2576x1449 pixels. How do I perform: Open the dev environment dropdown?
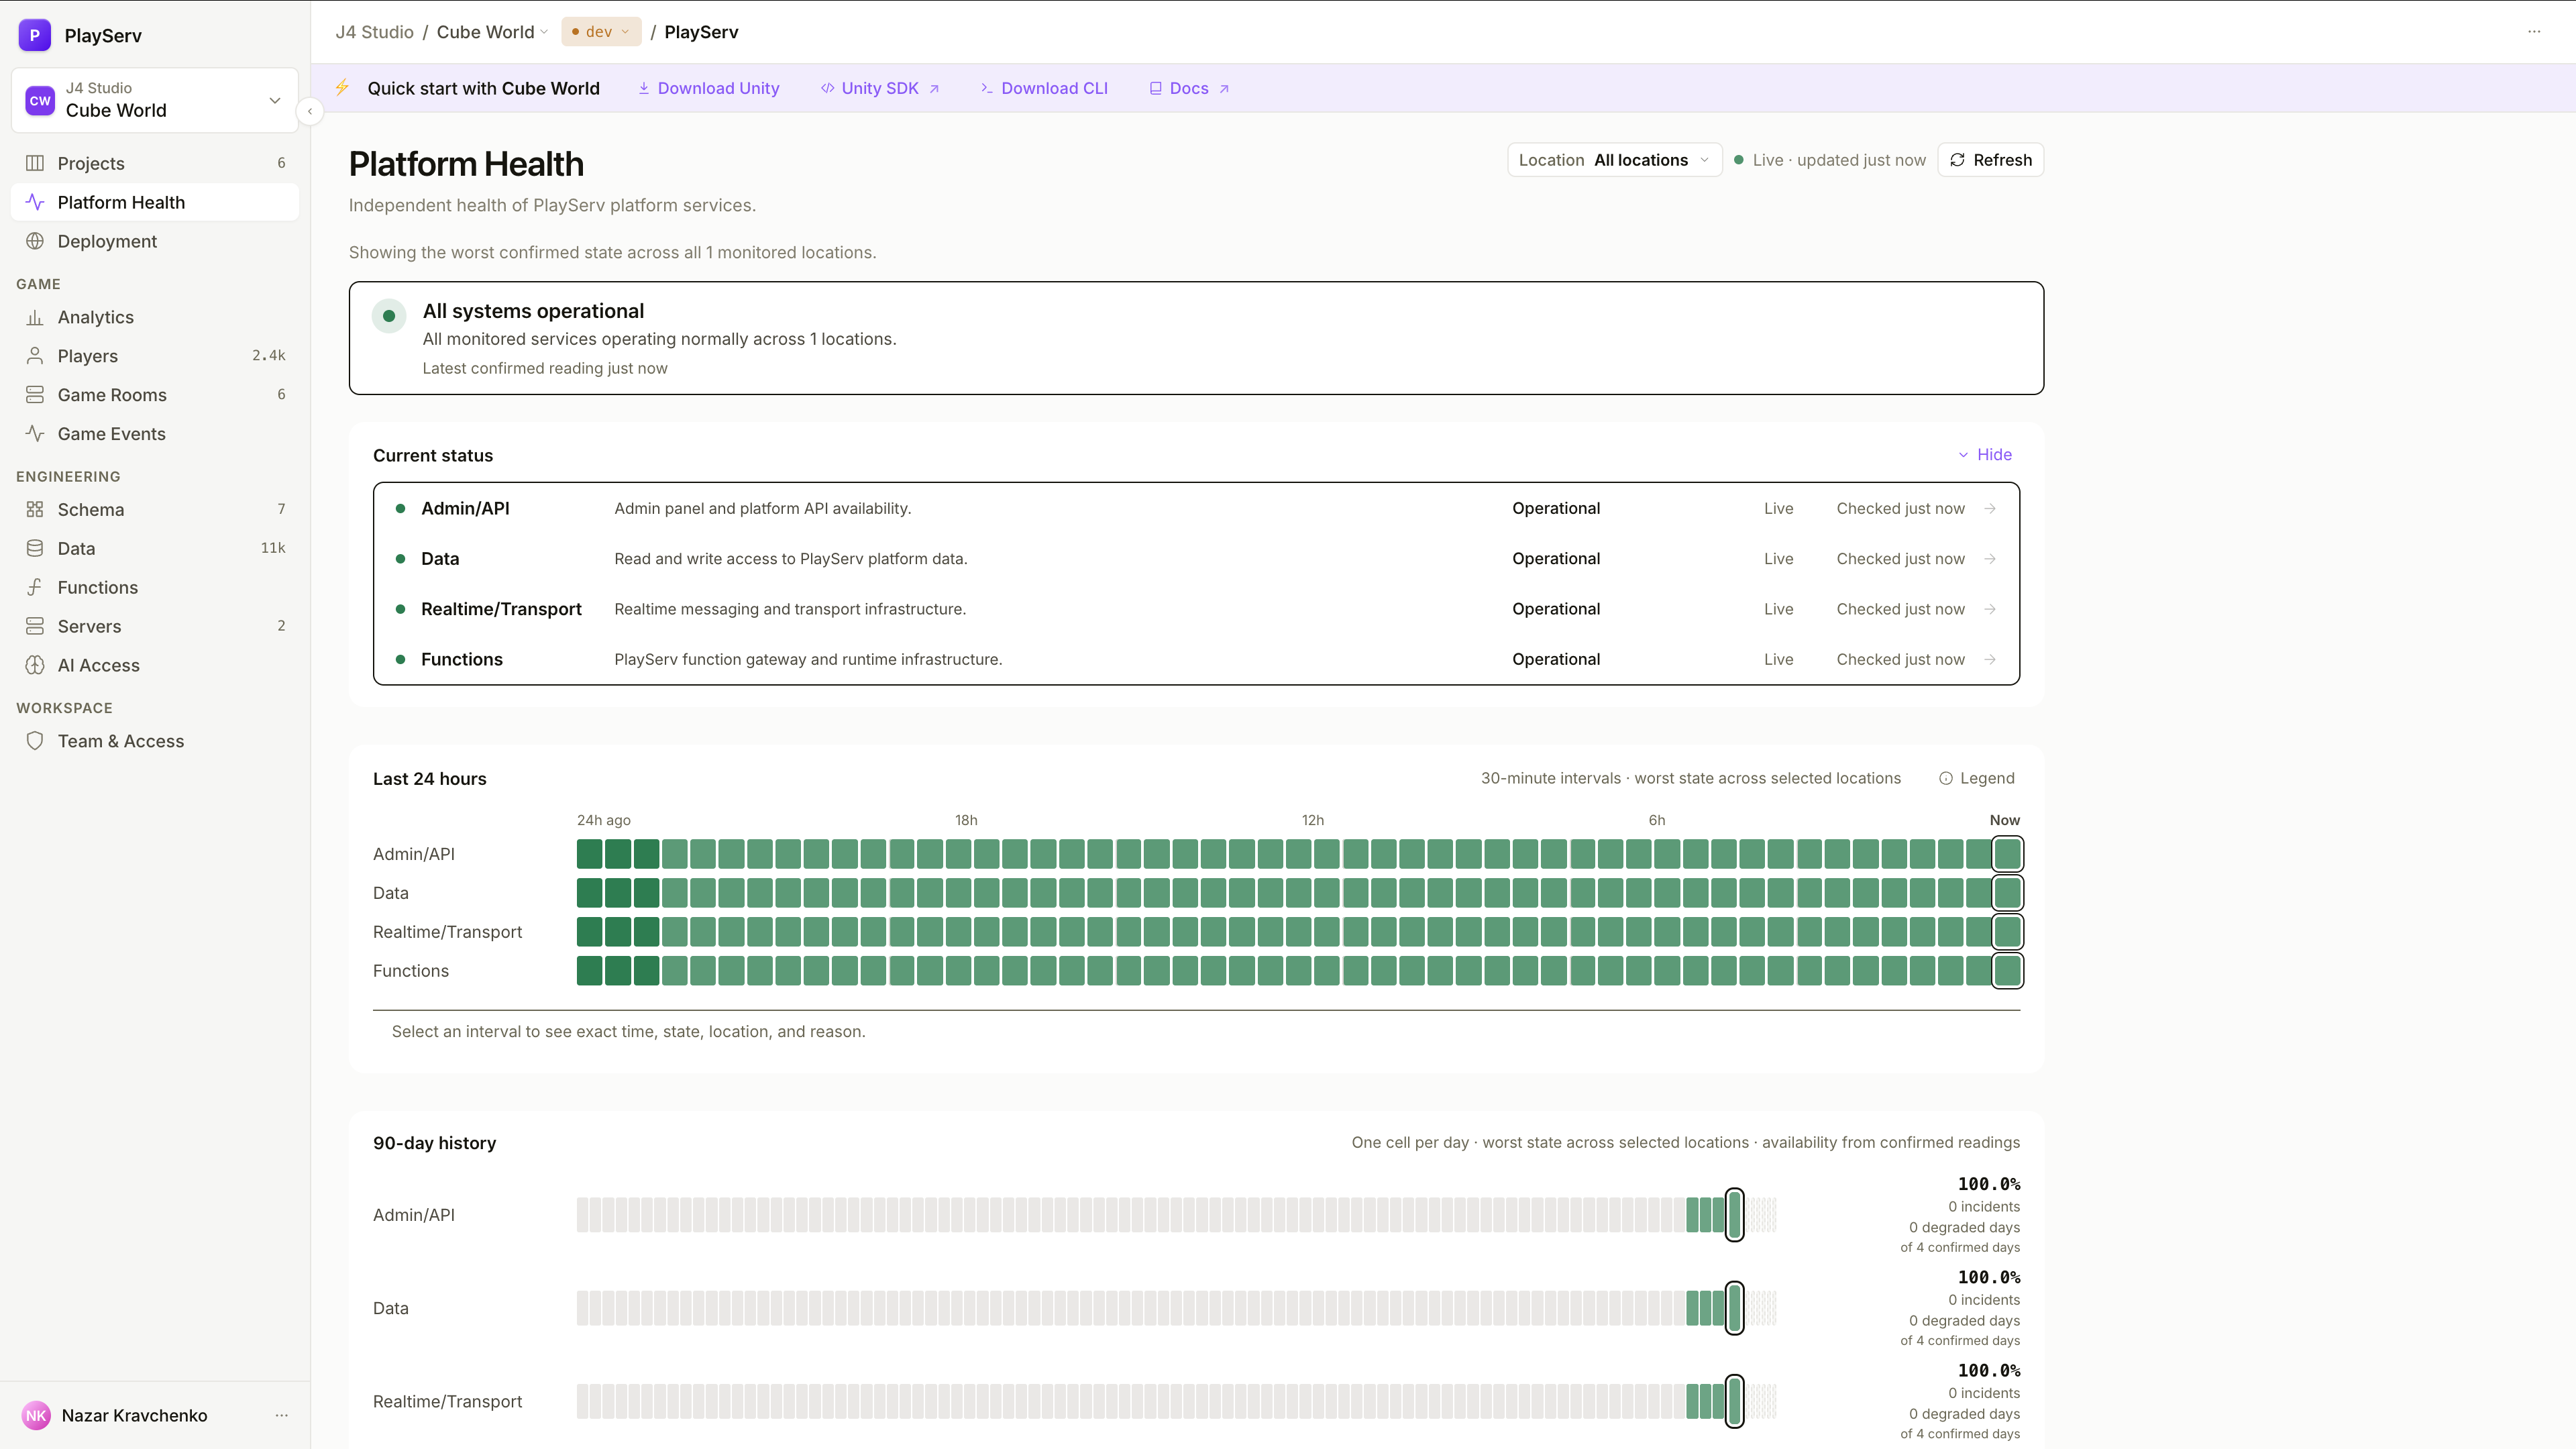(x=601, y=32)
